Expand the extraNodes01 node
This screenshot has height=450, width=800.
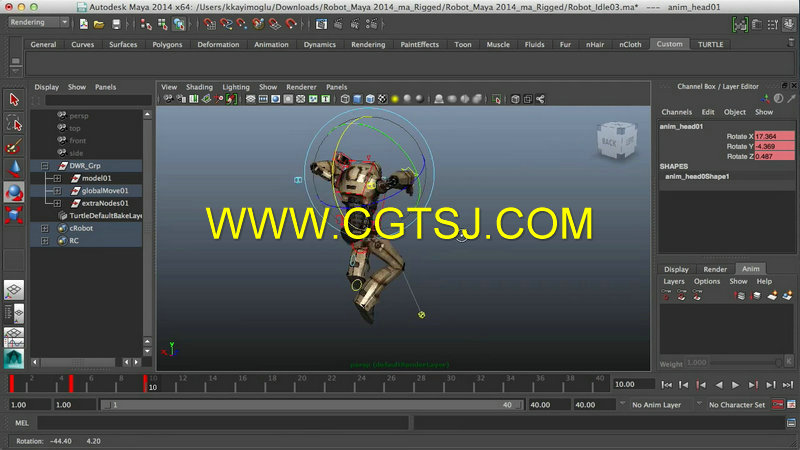(57, 203)
